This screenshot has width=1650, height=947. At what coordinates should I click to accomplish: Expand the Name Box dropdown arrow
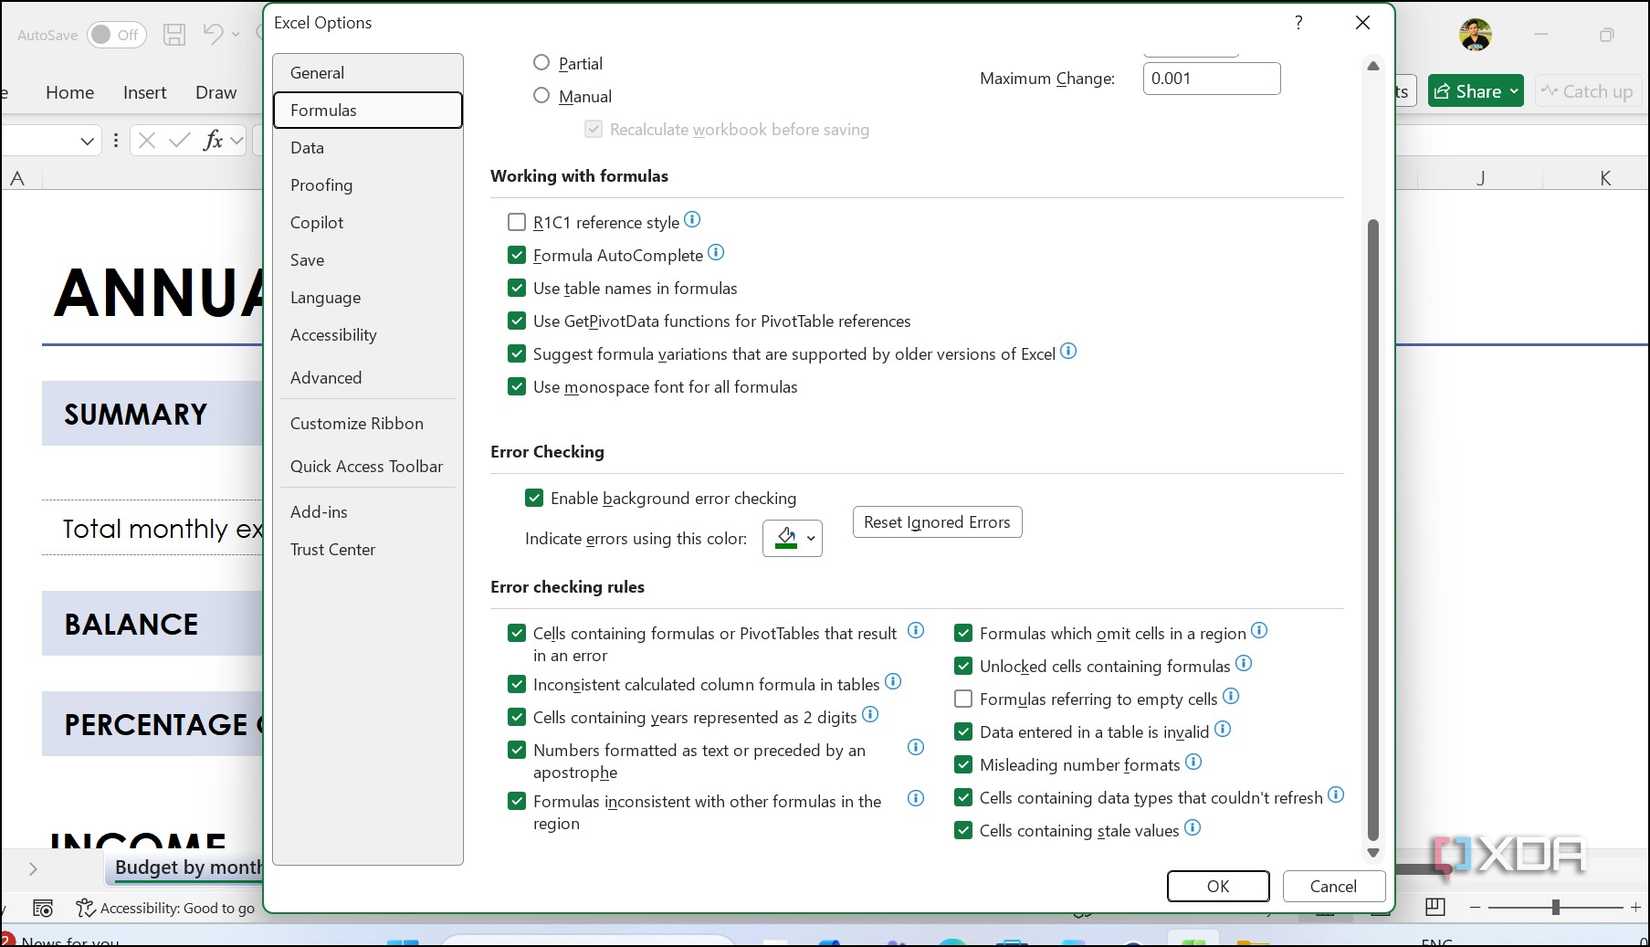point(87,141)
